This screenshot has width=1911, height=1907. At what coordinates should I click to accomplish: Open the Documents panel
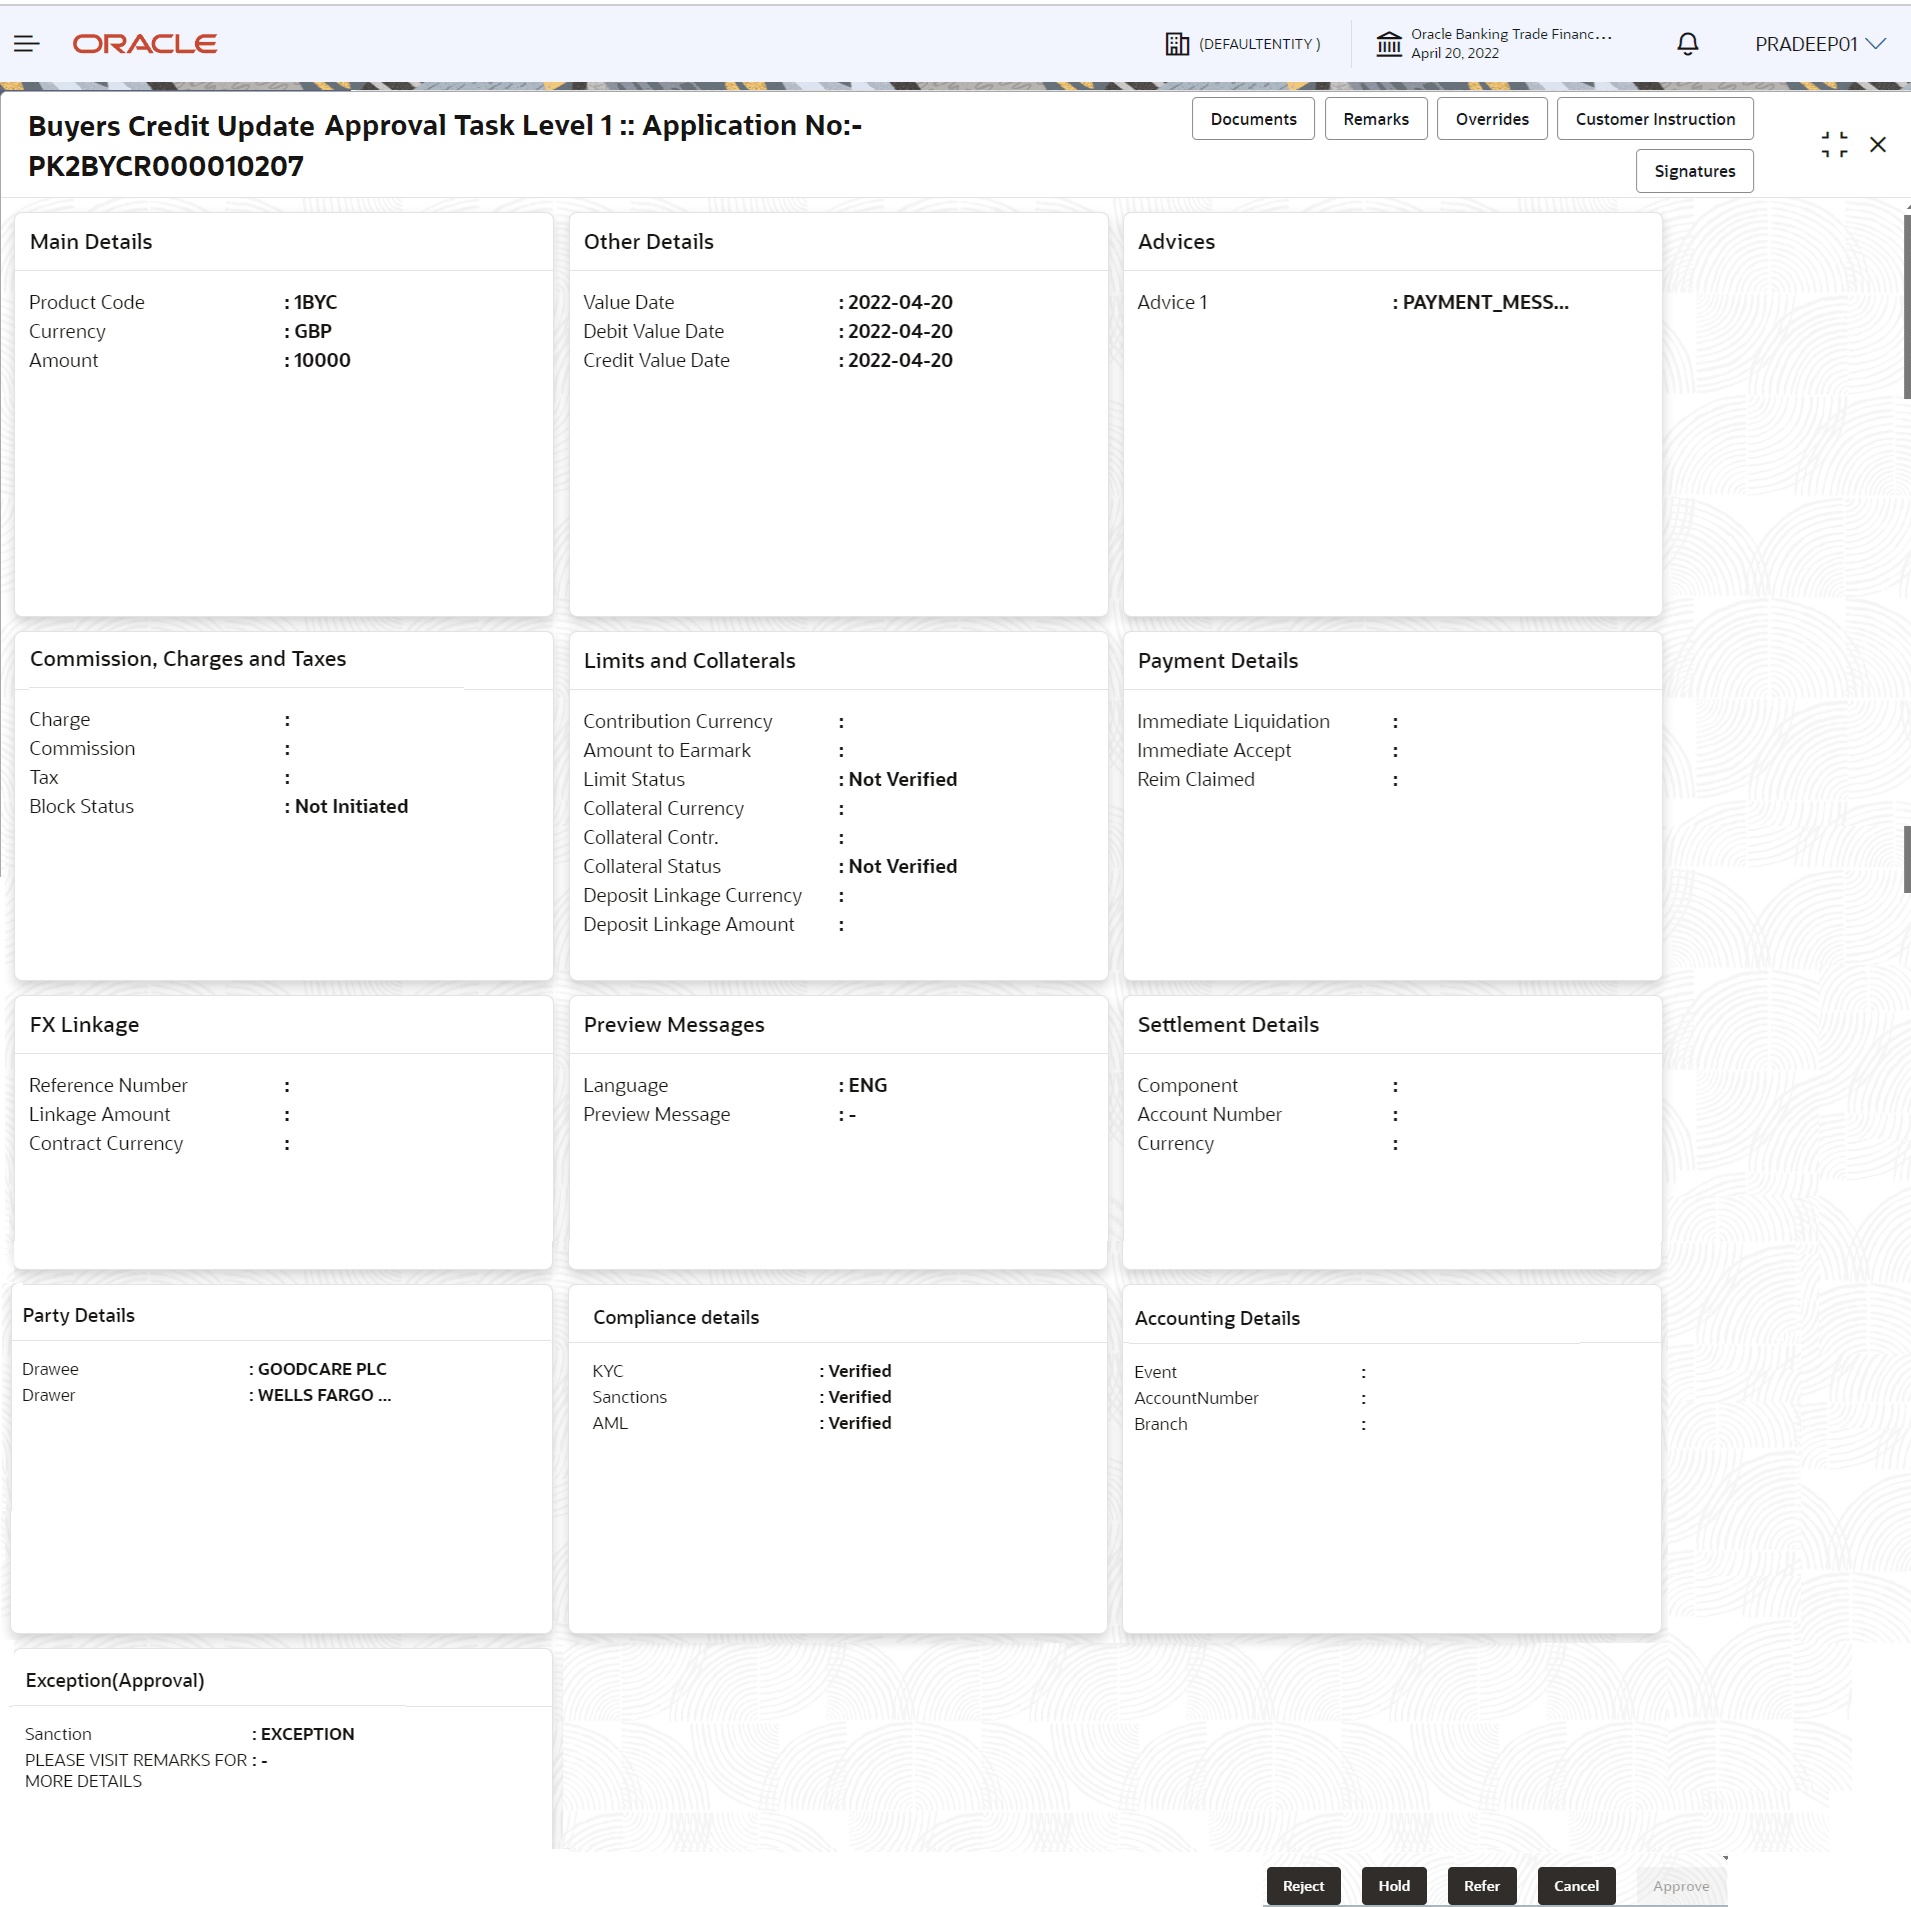[1253, 118]
